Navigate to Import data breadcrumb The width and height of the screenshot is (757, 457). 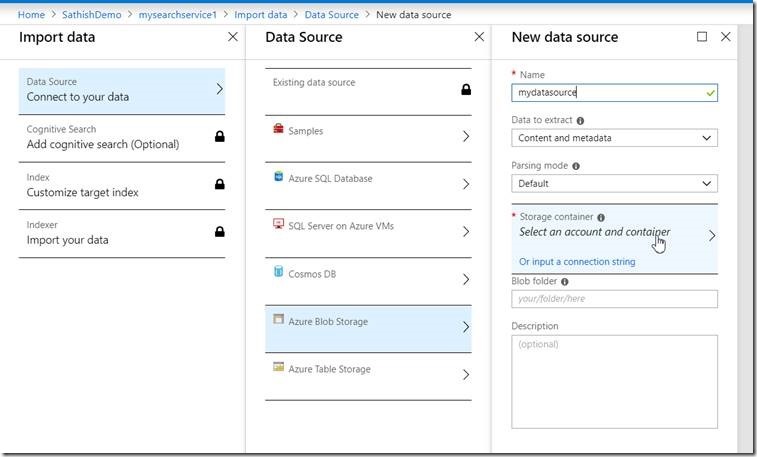click(261, 15)
